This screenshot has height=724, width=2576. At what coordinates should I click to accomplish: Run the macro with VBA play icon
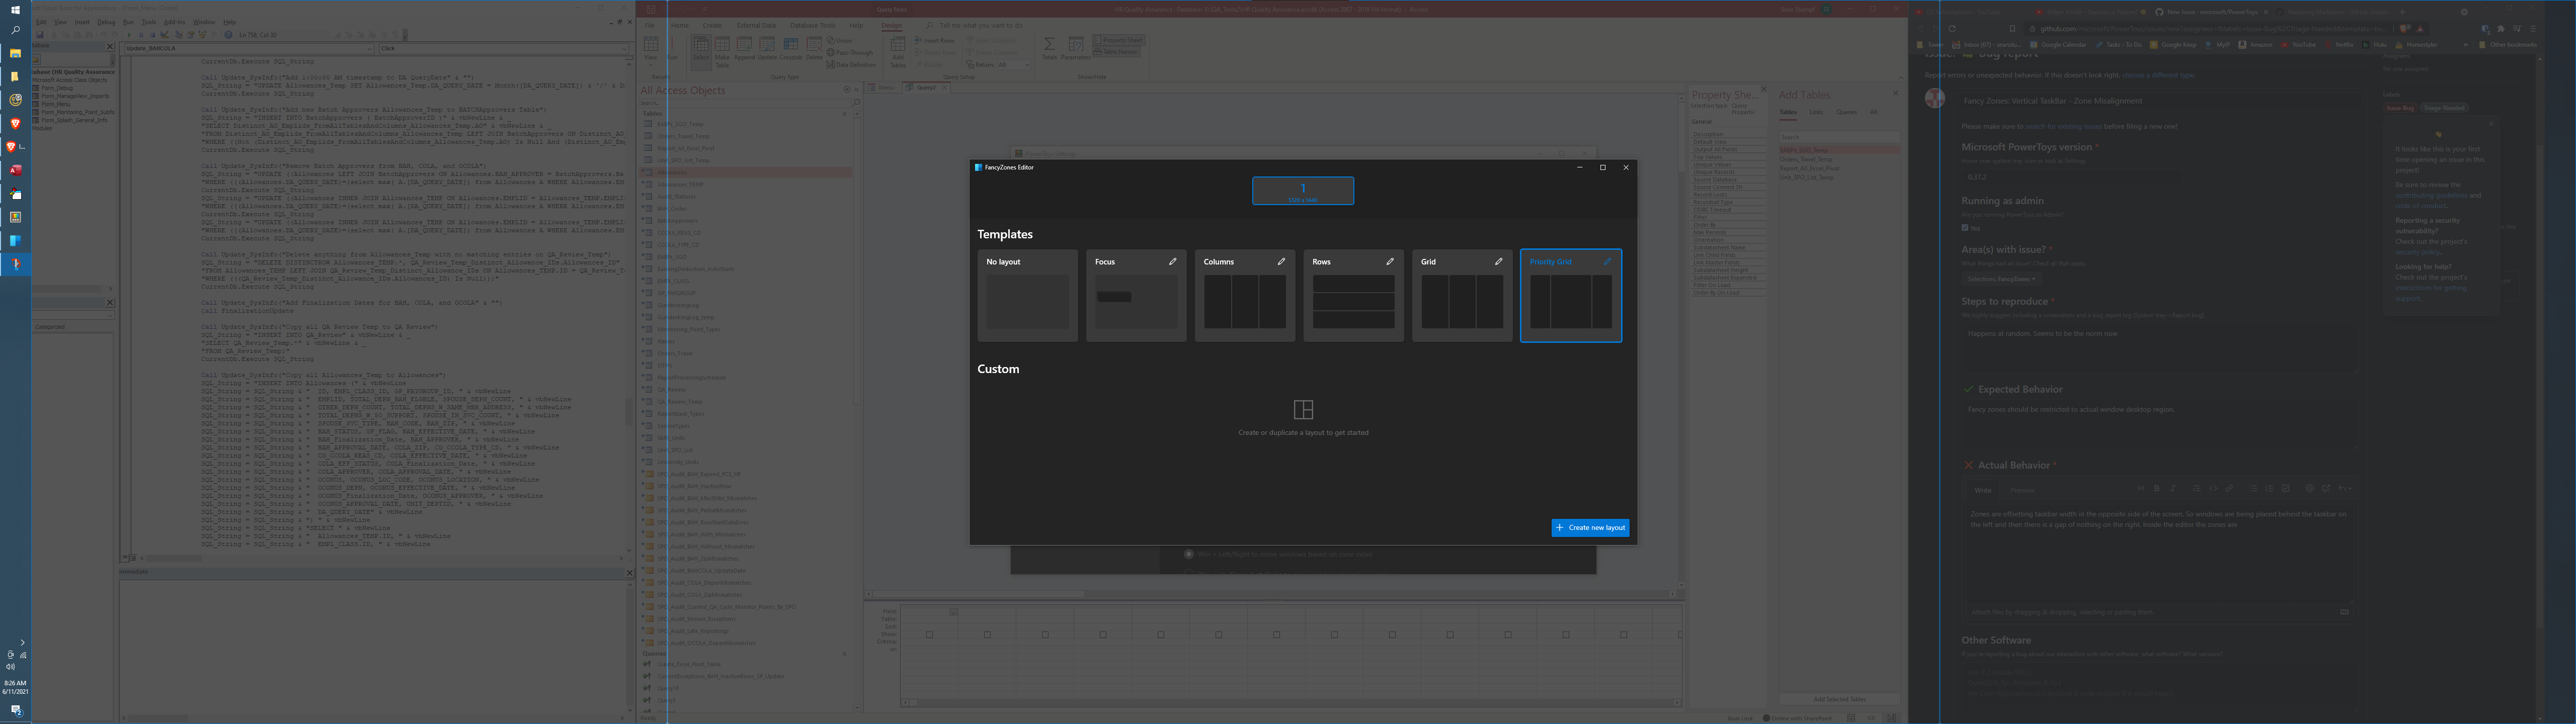[129, 35]
